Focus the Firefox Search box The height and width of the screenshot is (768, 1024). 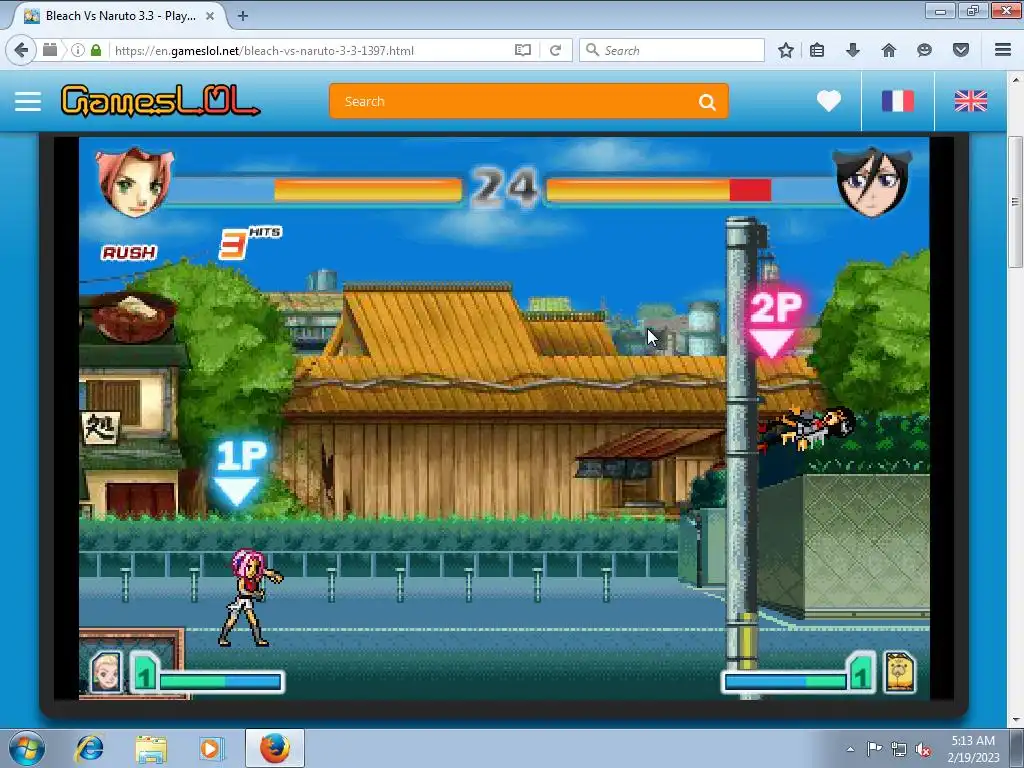click(672, 50)
